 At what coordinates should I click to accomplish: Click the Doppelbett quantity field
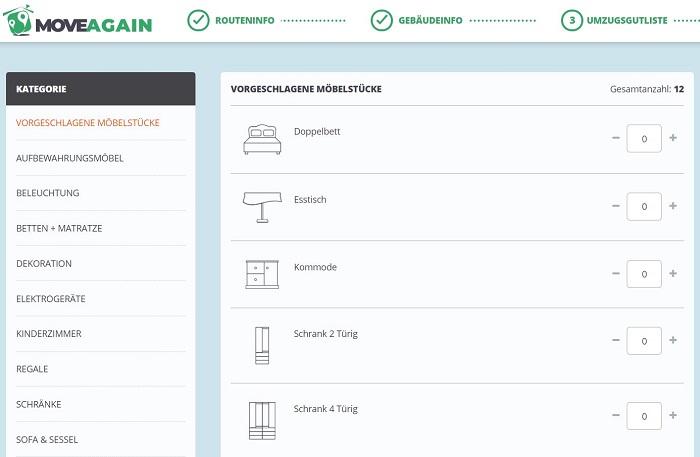[644, 138]
